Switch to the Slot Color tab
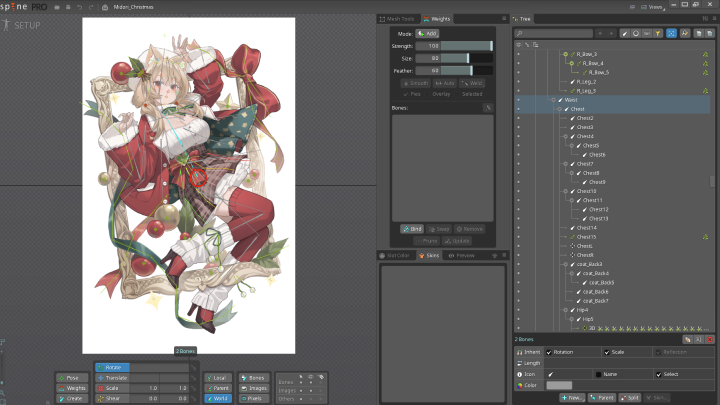 pyautogui.click(x=395, y=255)
